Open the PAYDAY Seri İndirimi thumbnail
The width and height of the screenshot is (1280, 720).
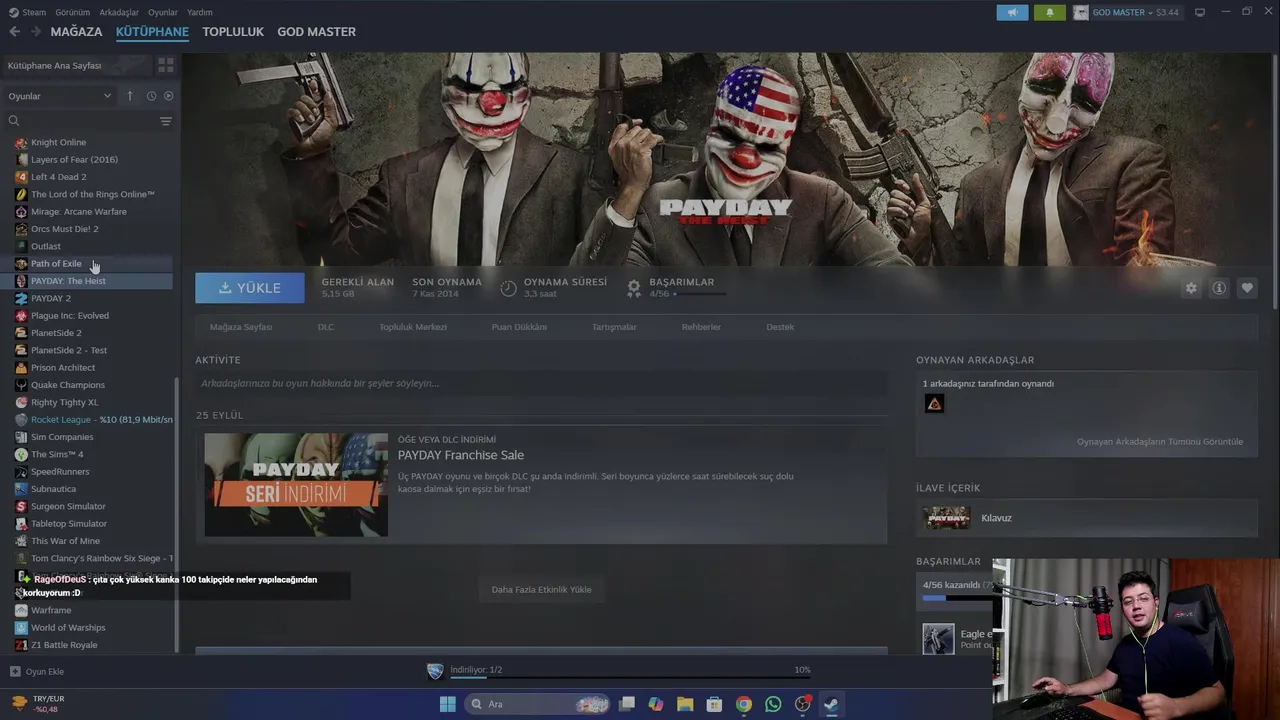click(296, 485)
